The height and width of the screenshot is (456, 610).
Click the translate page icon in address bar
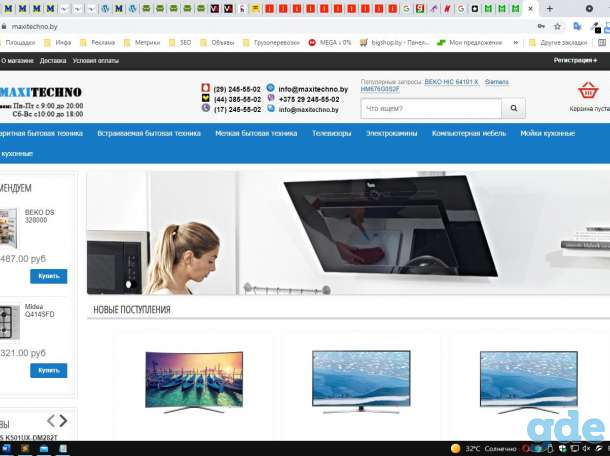pos(577,26)
